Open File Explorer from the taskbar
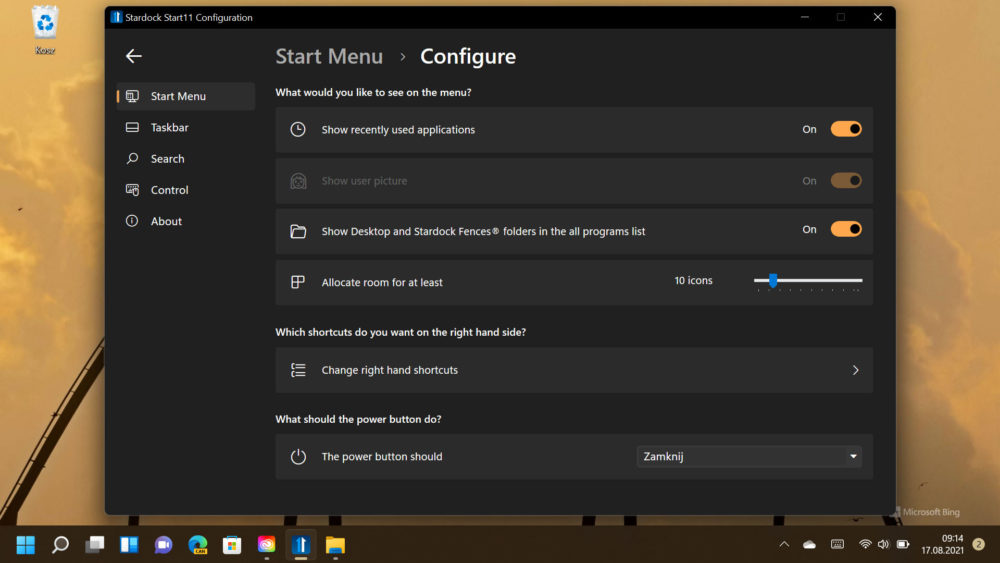This screenshot has height=563, width=1000. coord(335,545)
